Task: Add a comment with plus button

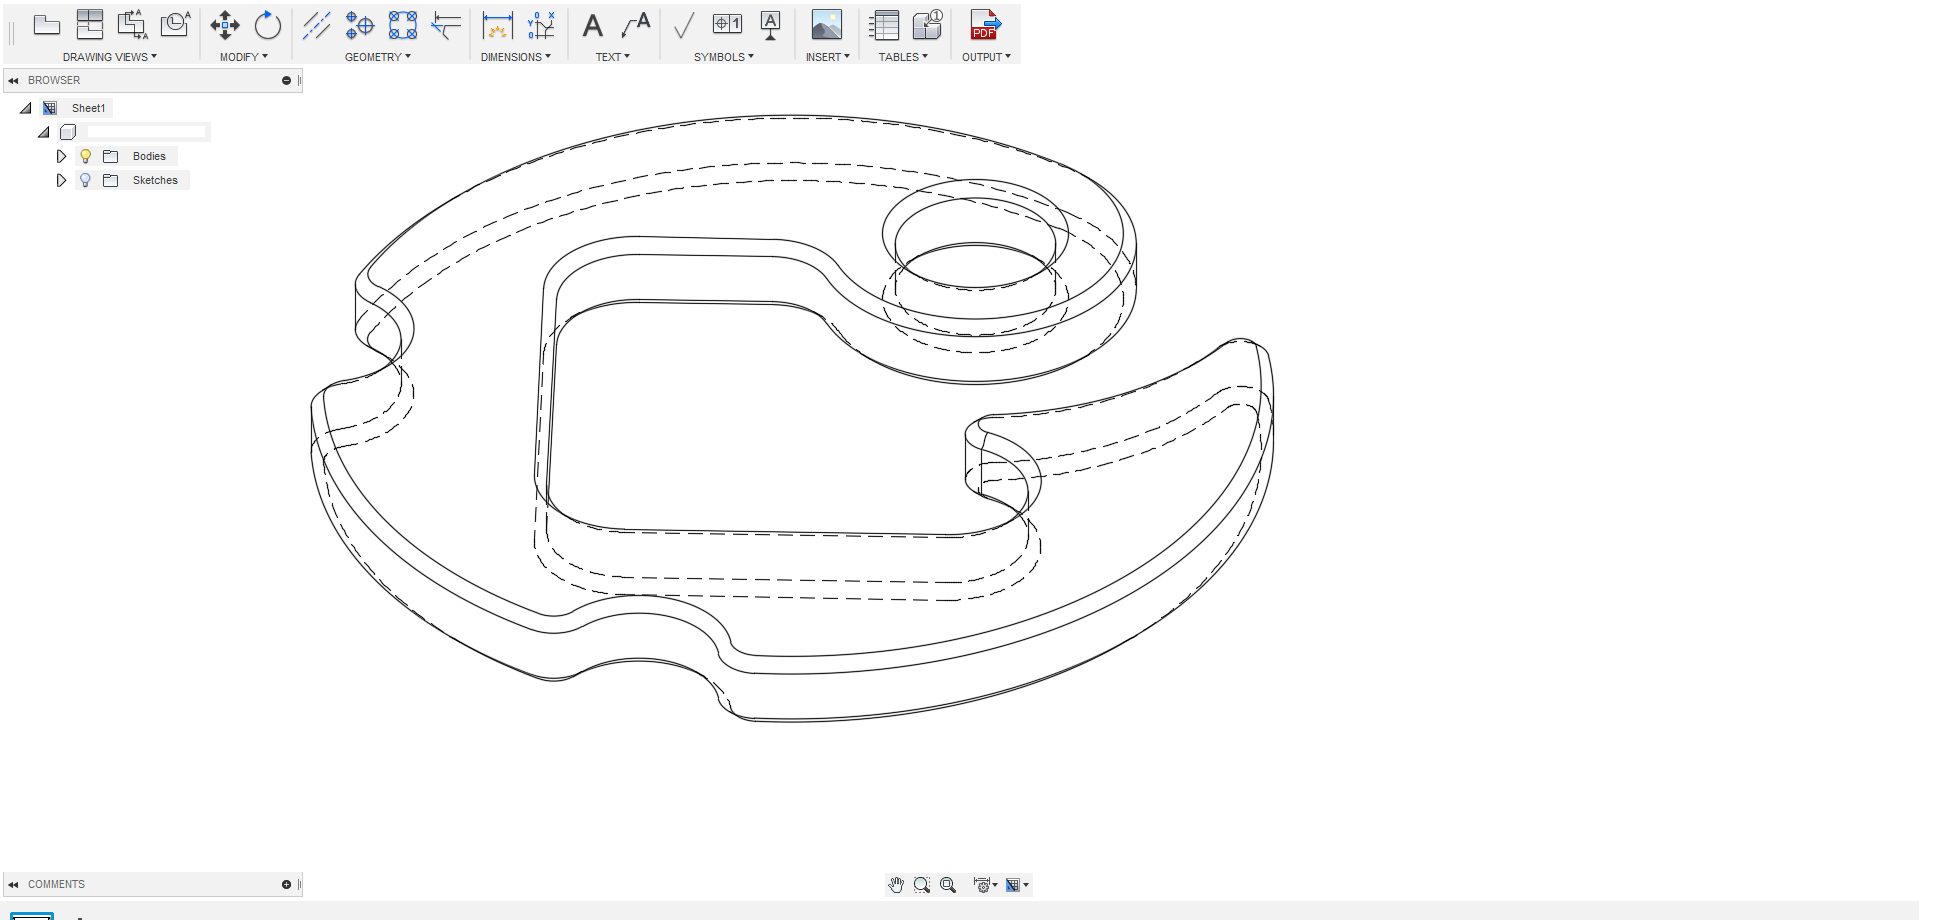Action: [286, 885]
